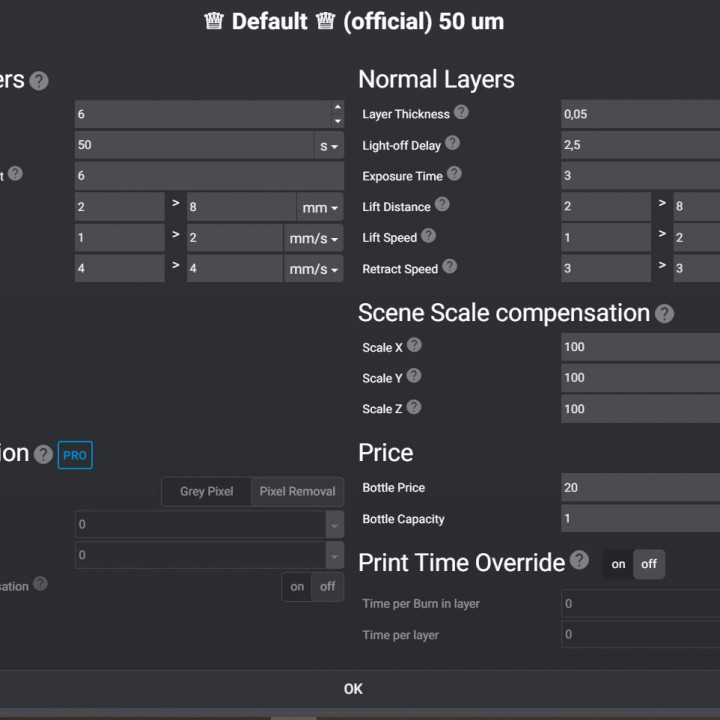Turn Print Time Override off
Screen dimensions: 720x720
(x=649, y=564)
